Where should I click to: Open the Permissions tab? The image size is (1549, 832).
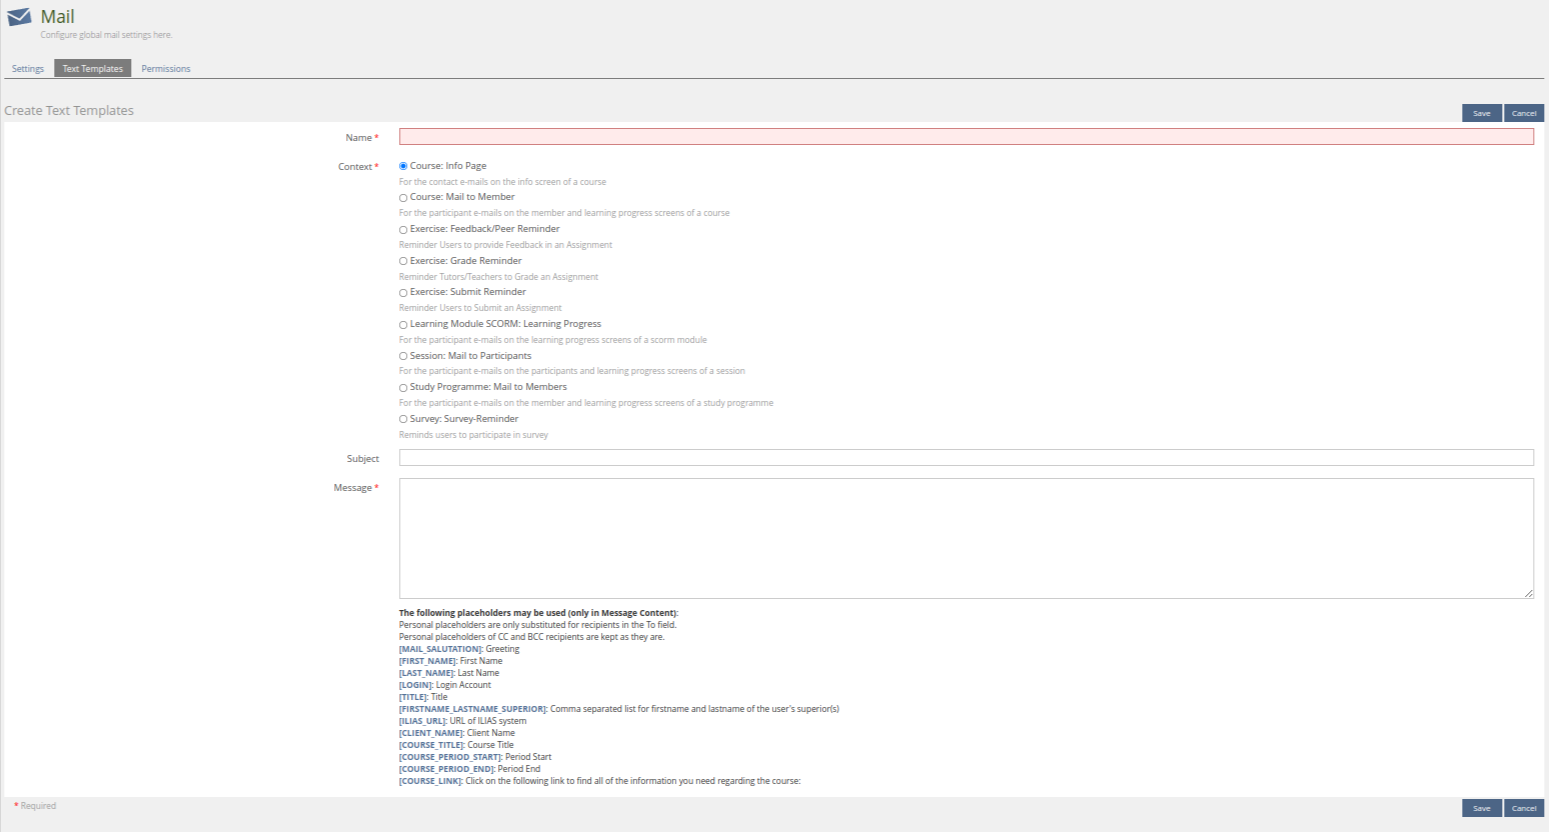166,69
